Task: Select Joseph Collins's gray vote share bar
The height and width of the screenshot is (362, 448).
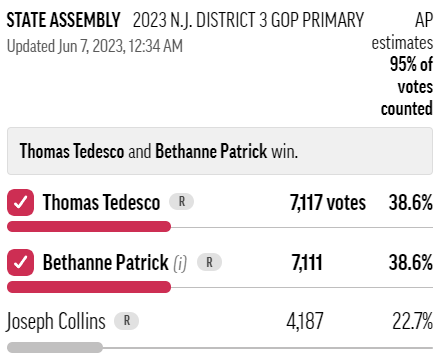Action: pyautogui.click(x=55, y=347)
